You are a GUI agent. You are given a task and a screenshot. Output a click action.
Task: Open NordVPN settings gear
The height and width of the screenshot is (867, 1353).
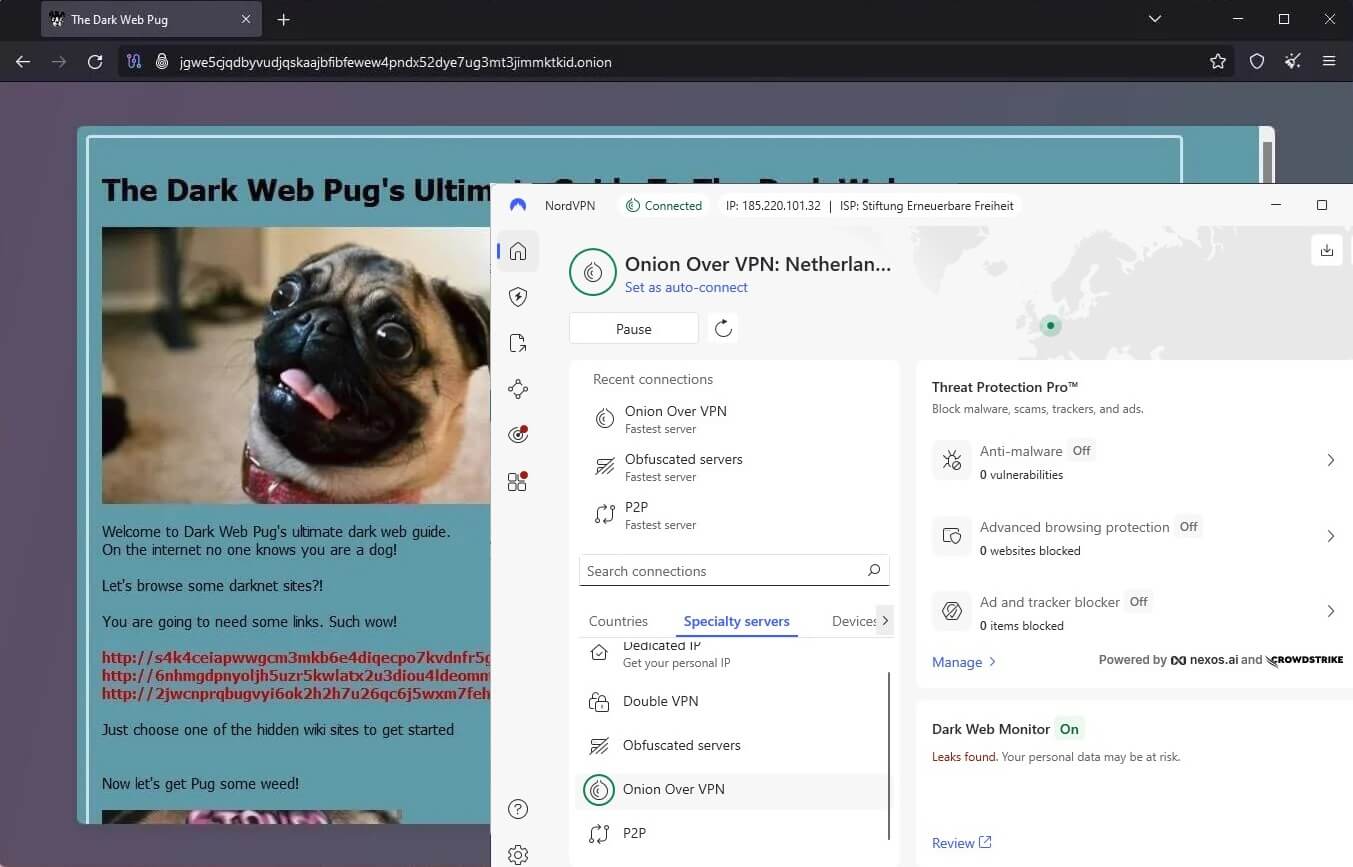[517, 854]
